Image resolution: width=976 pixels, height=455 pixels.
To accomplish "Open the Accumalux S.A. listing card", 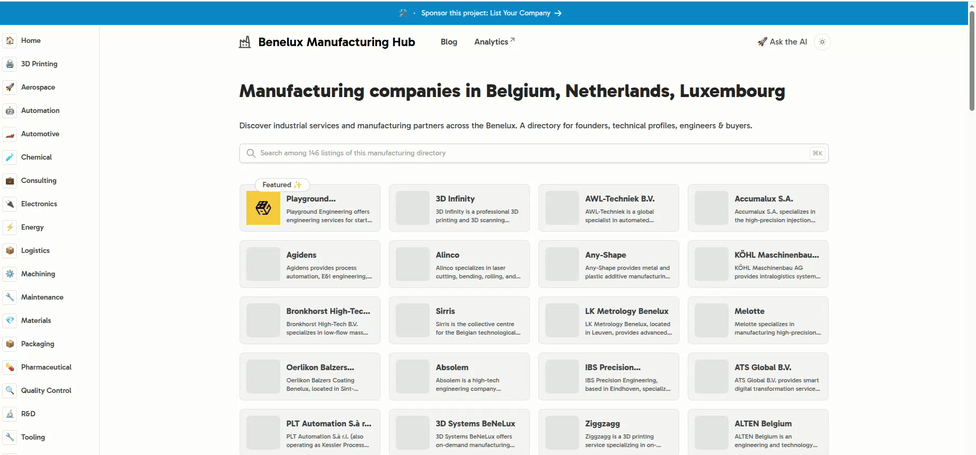I will [757, 208].
